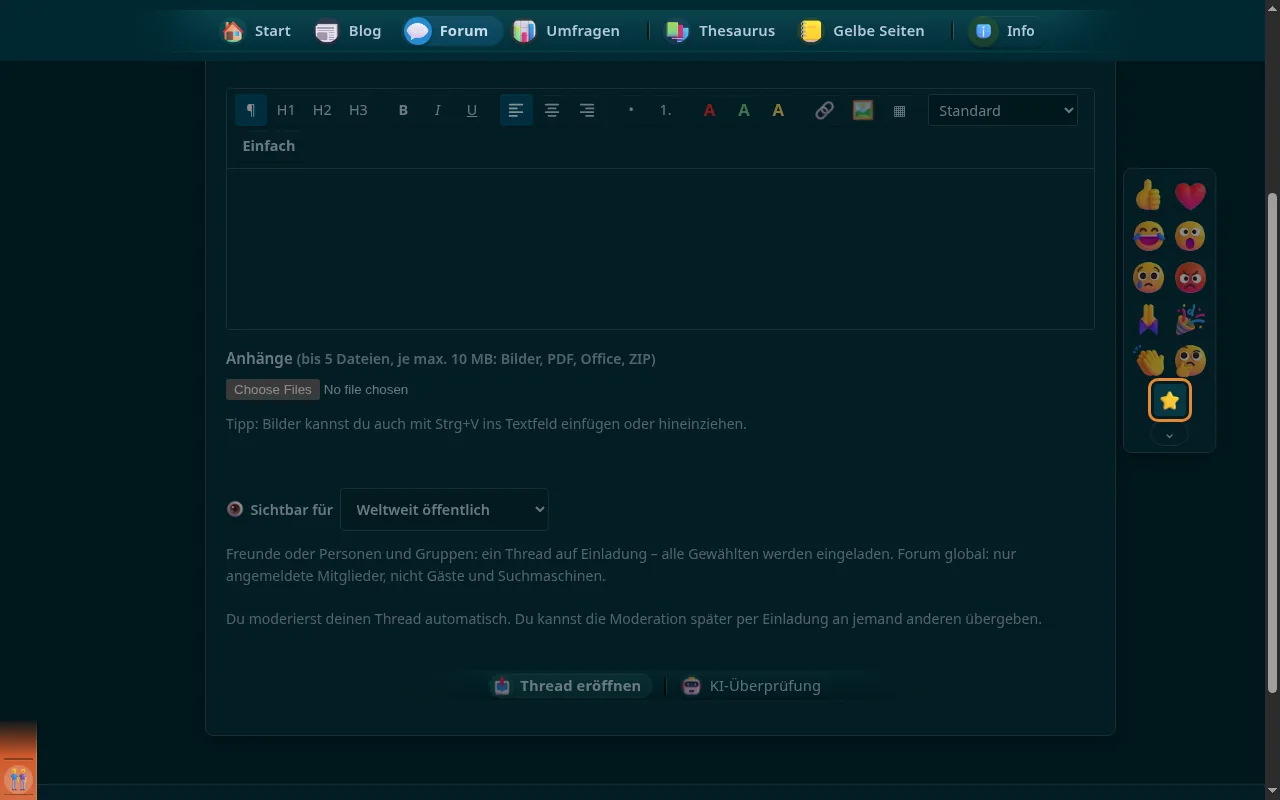Open the Start menu item
Screen dimensions: 1280x800
pos(256,31)
